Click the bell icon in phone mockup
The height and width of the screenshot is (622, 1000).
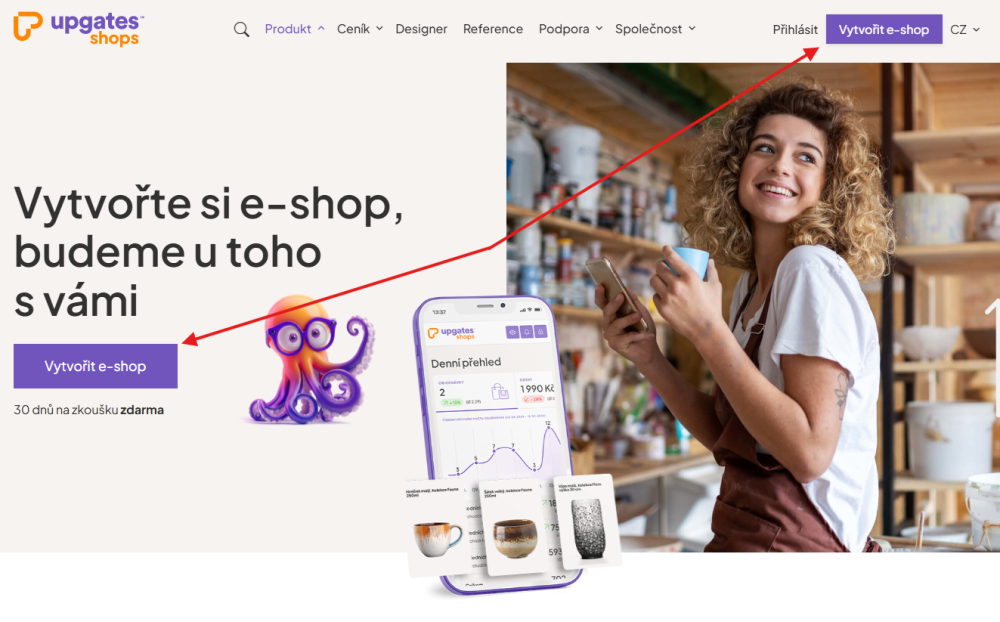coord(527,332)
